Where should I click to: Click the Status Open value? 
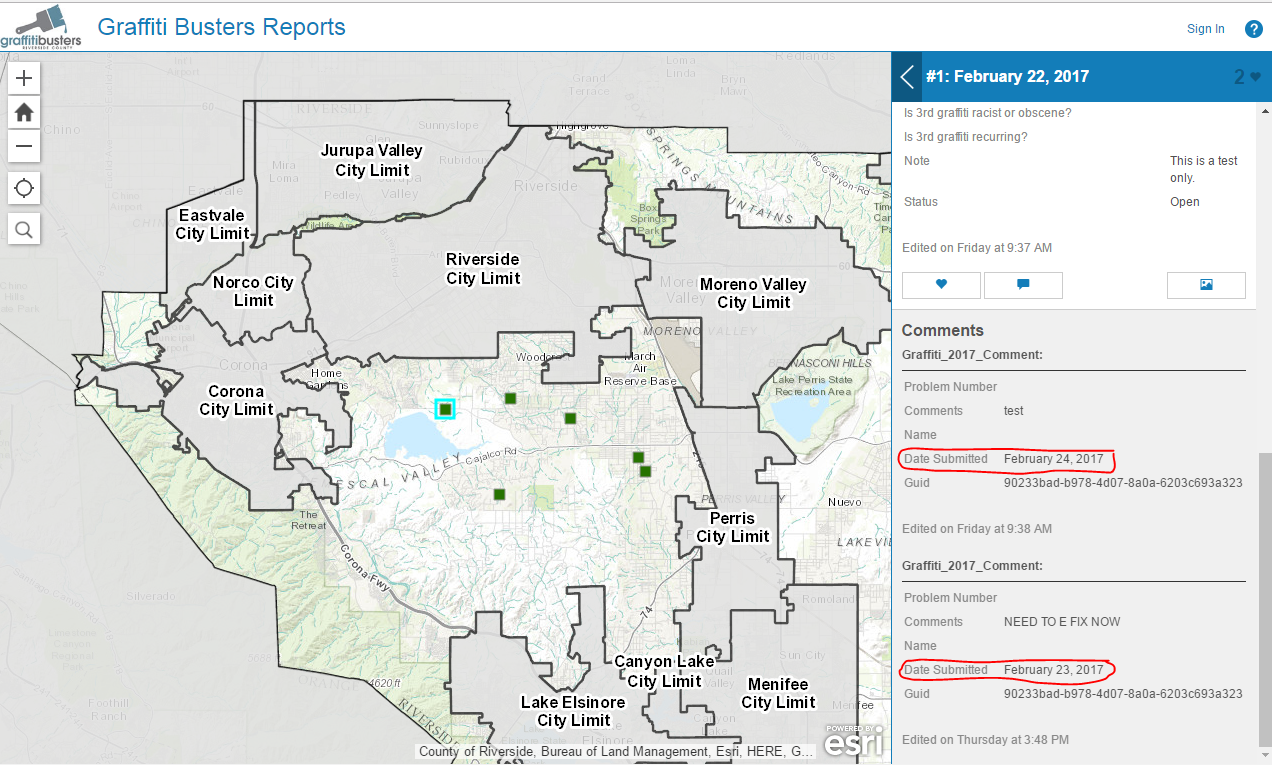(1185, 202)
